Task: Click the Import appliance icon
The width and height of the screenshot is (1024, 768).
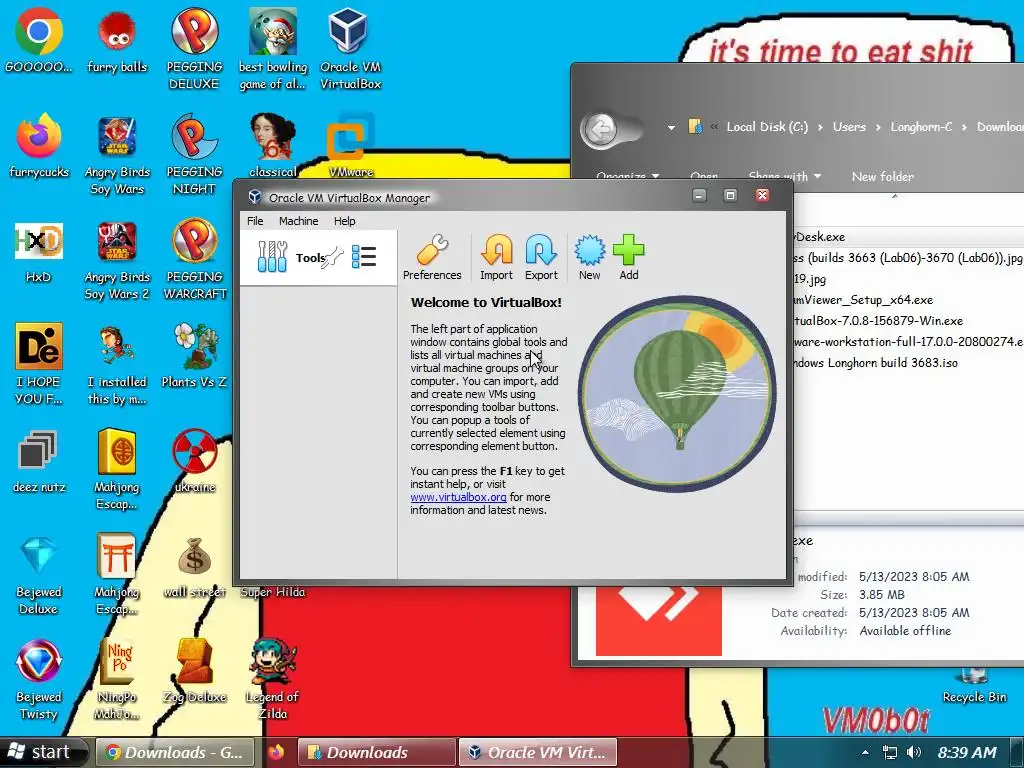Action: (496, 257)
